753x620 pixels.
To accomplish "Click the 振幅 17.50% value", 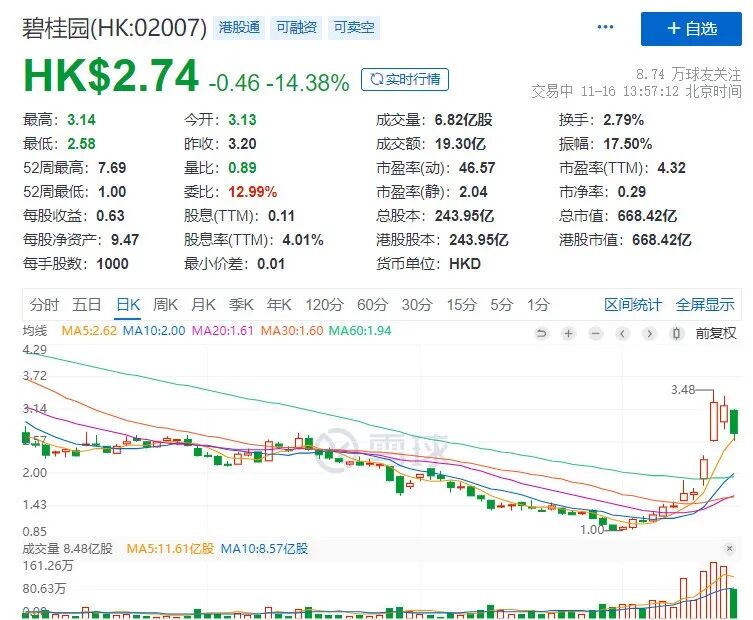I will click(628, 144).
